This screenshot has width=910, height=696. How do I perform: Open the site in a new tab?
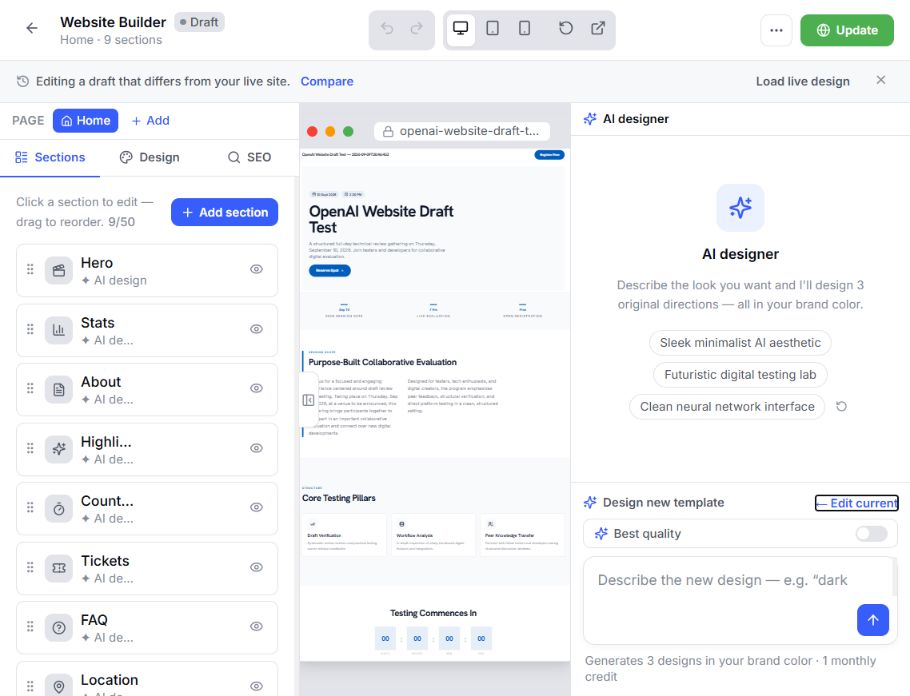pyautogui.click(x=598, y=28)
